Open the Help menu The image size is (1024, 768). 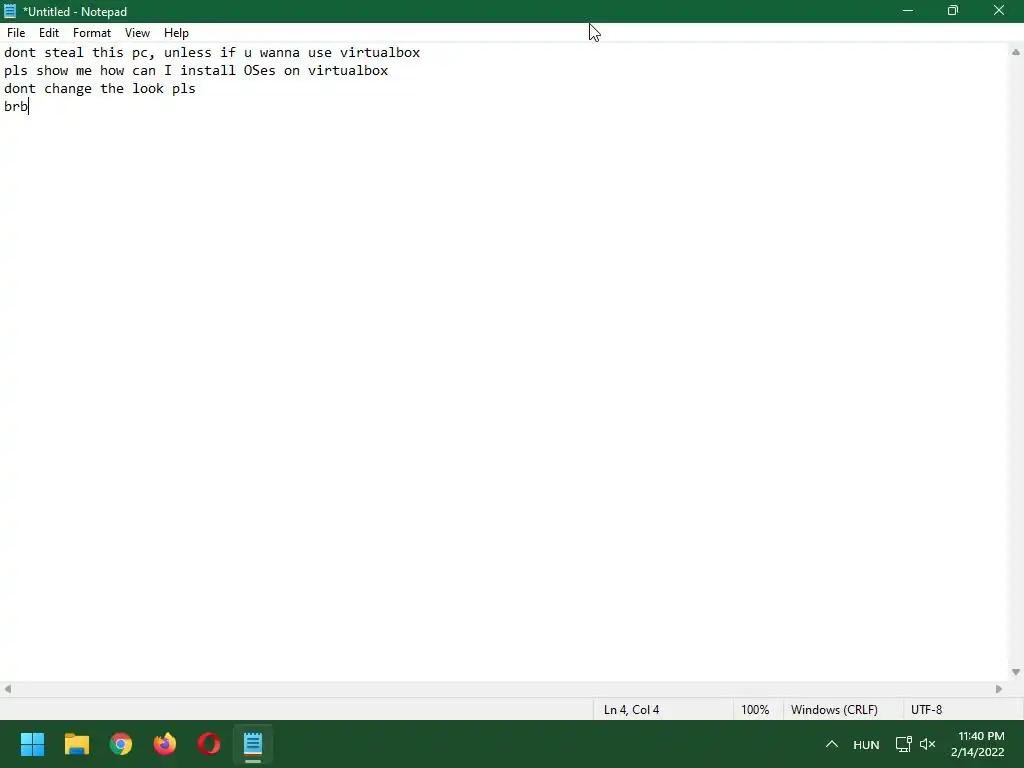(176, 33)
